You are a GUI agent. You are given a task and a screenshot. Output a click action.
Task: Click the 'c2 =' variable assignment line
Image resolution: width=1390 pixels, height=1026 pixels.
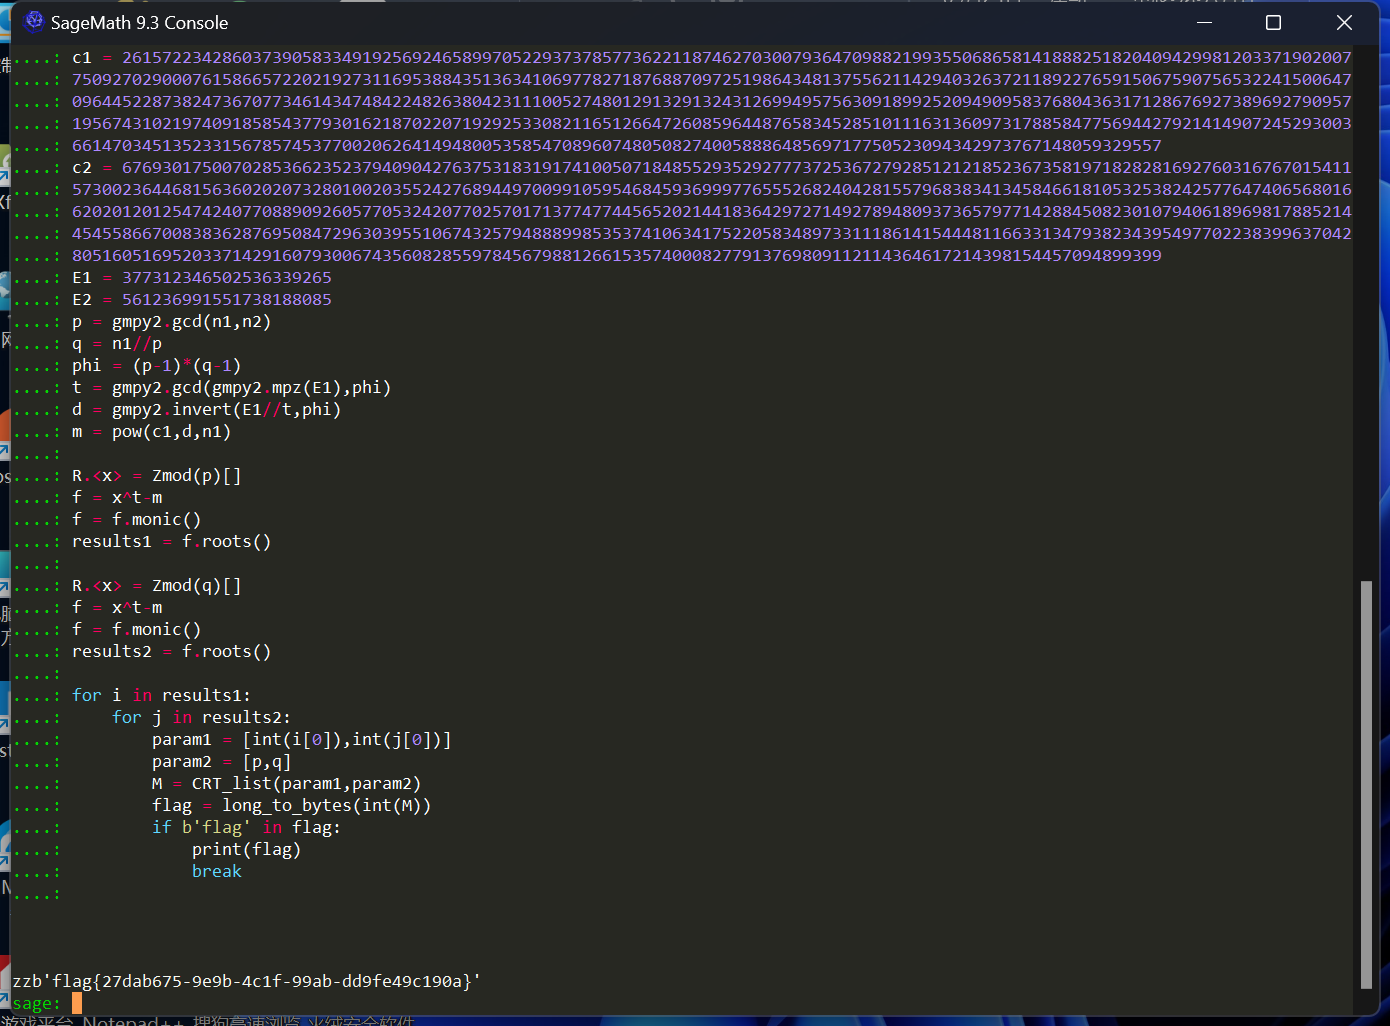point(711,167)
